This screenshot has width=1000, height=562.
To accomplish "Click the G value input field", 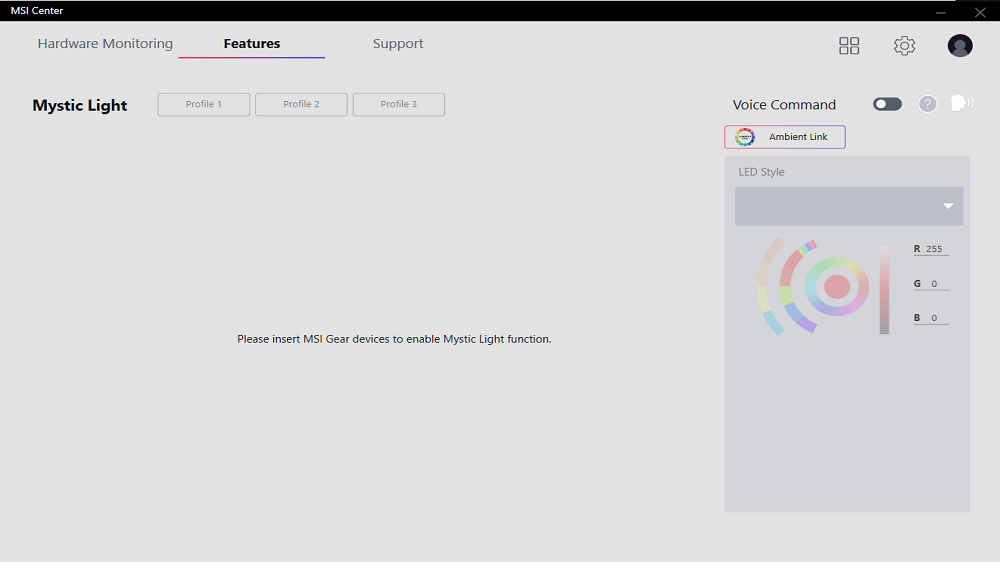I will (x=937, y=283).
